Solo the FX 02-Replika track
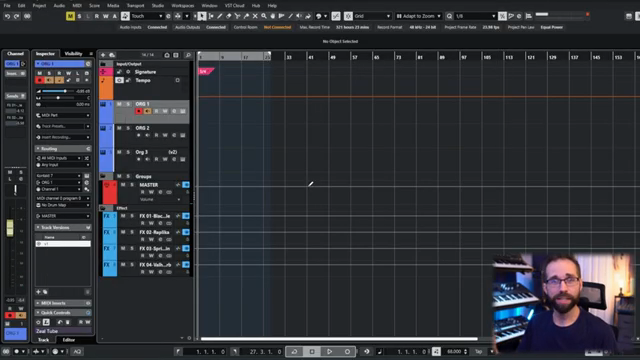This screenshot has width=640, height=360. click(132, 232)
